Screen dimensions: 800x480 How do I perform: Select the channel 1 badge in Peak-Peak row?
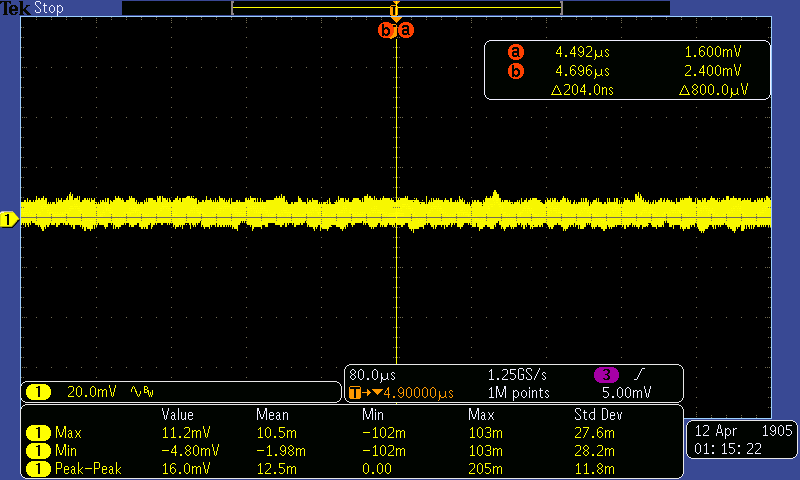[39, 468]
